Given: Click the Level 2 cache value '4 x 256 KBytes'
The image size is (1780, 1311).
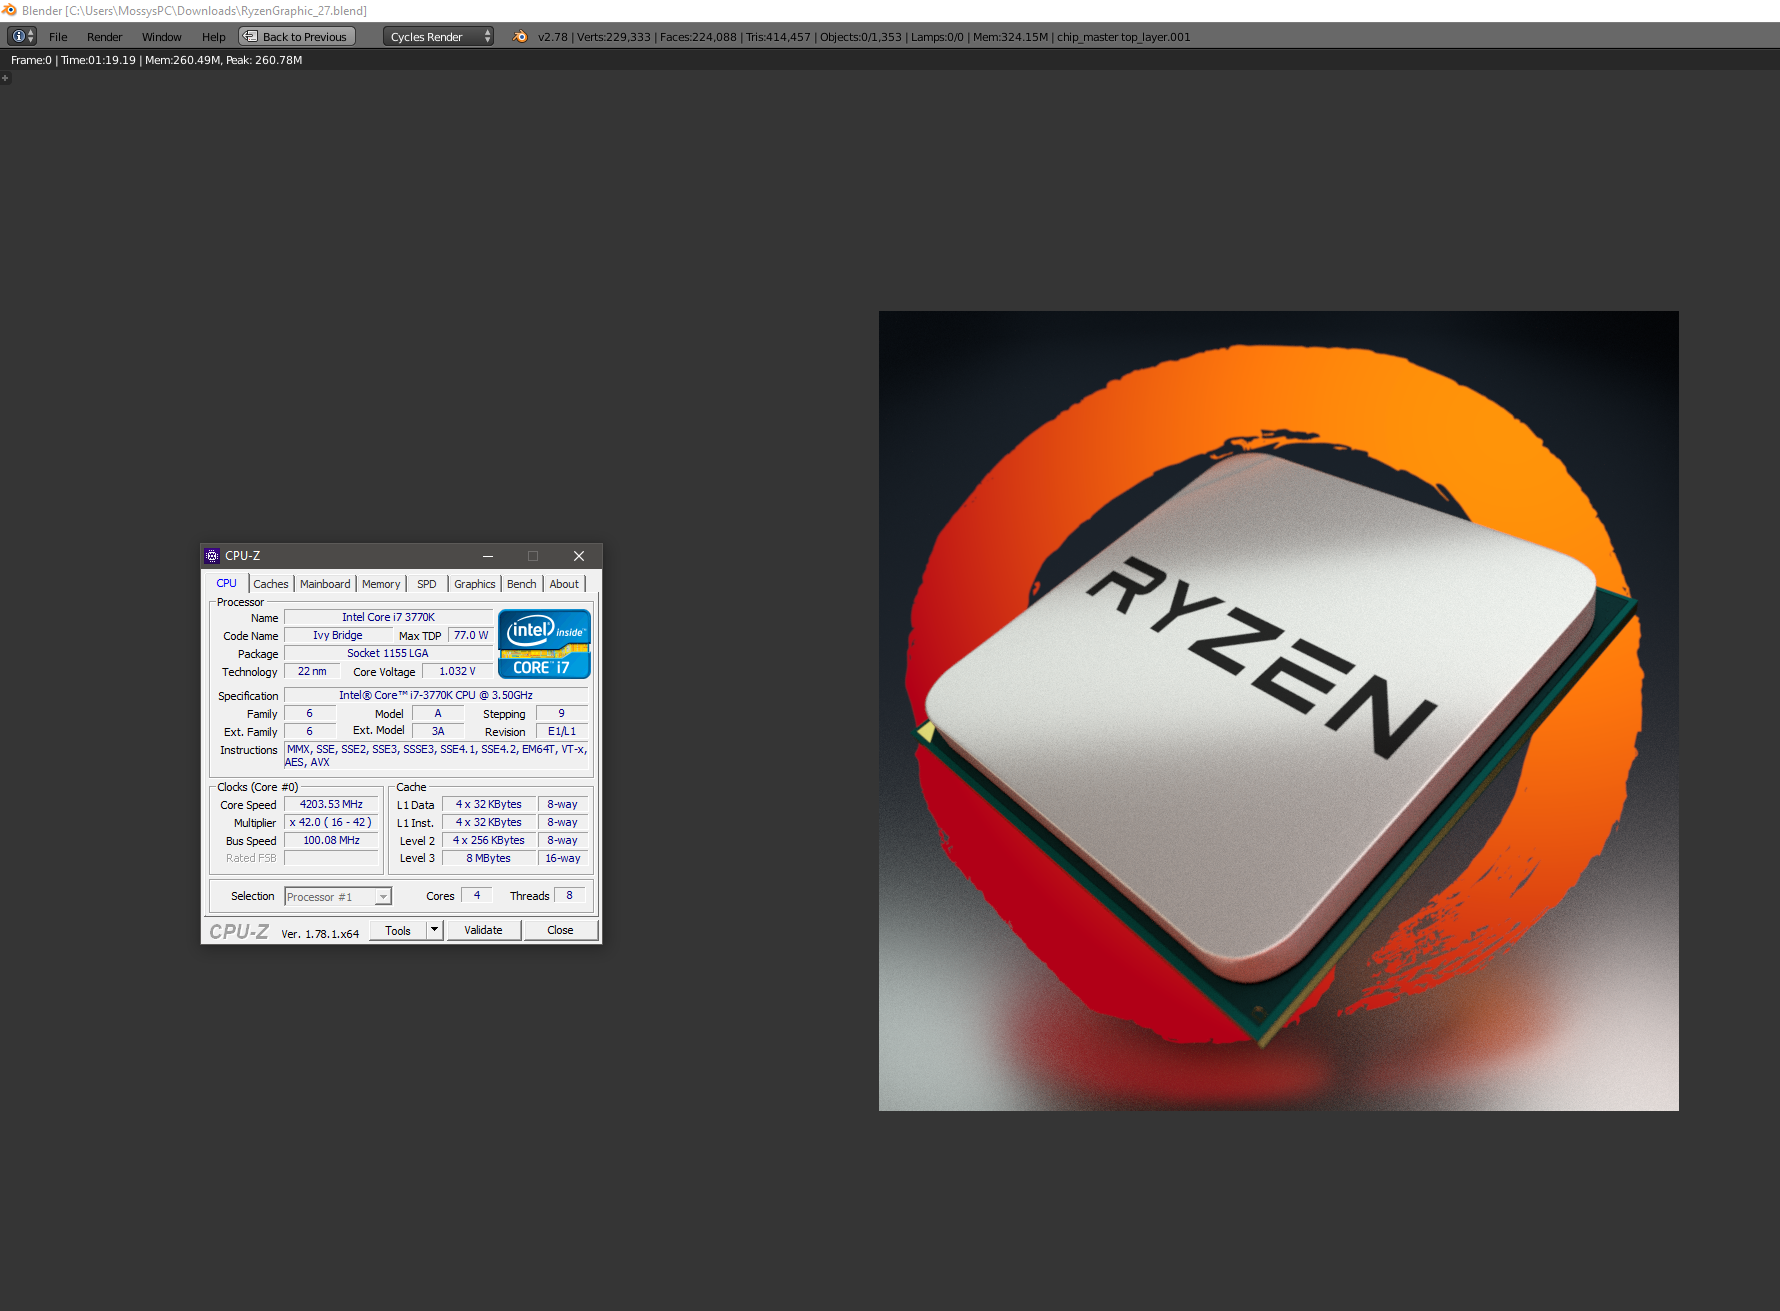Looking at the screenshot, I should [x=489, y=840].
